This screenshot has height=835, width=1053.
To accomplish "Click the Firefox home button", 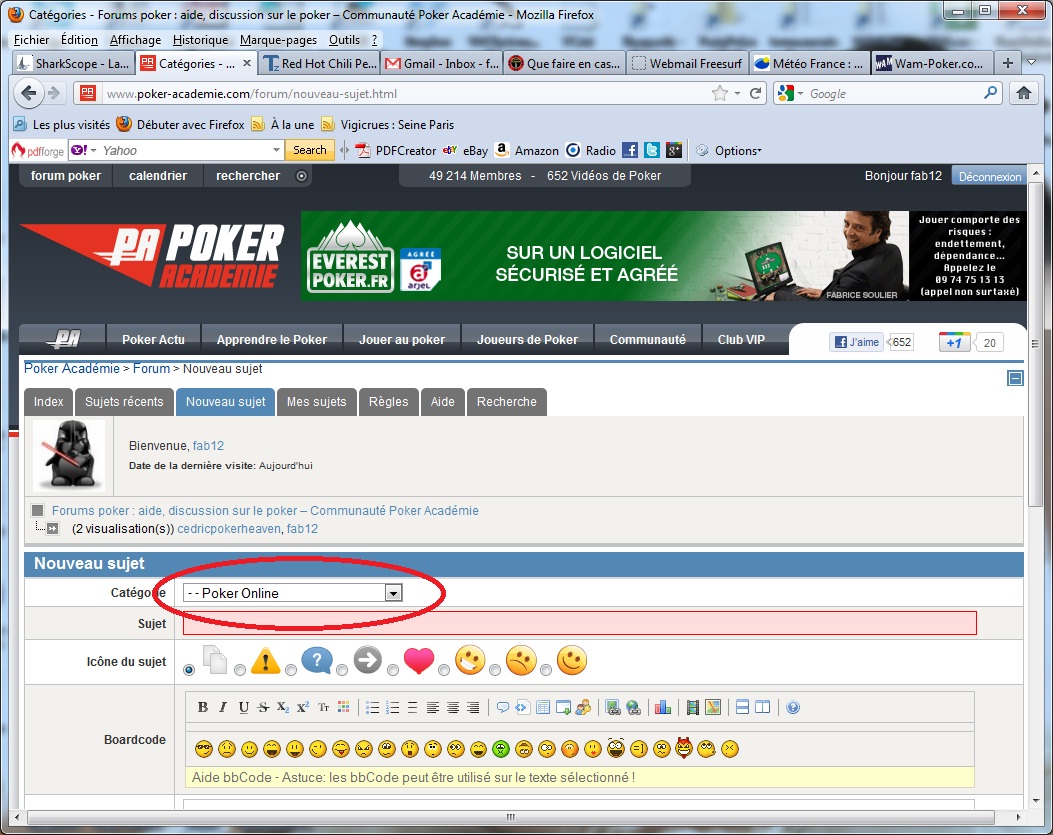I will [x=1023, y=93].
